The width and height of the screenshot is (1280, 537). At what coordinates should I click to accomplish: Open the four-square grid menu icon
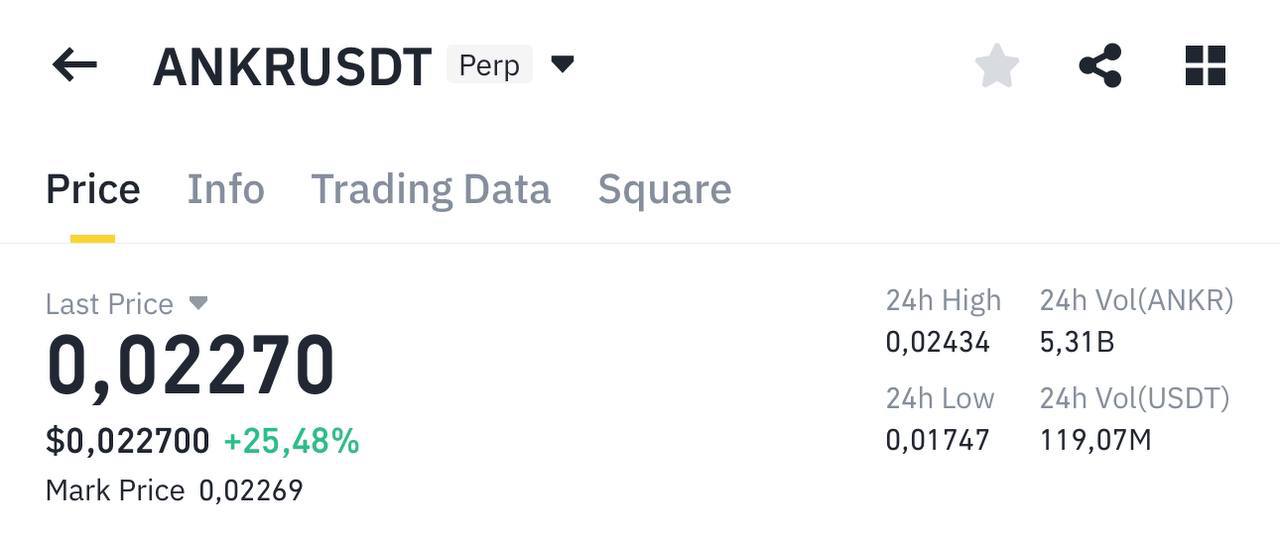1205,66
